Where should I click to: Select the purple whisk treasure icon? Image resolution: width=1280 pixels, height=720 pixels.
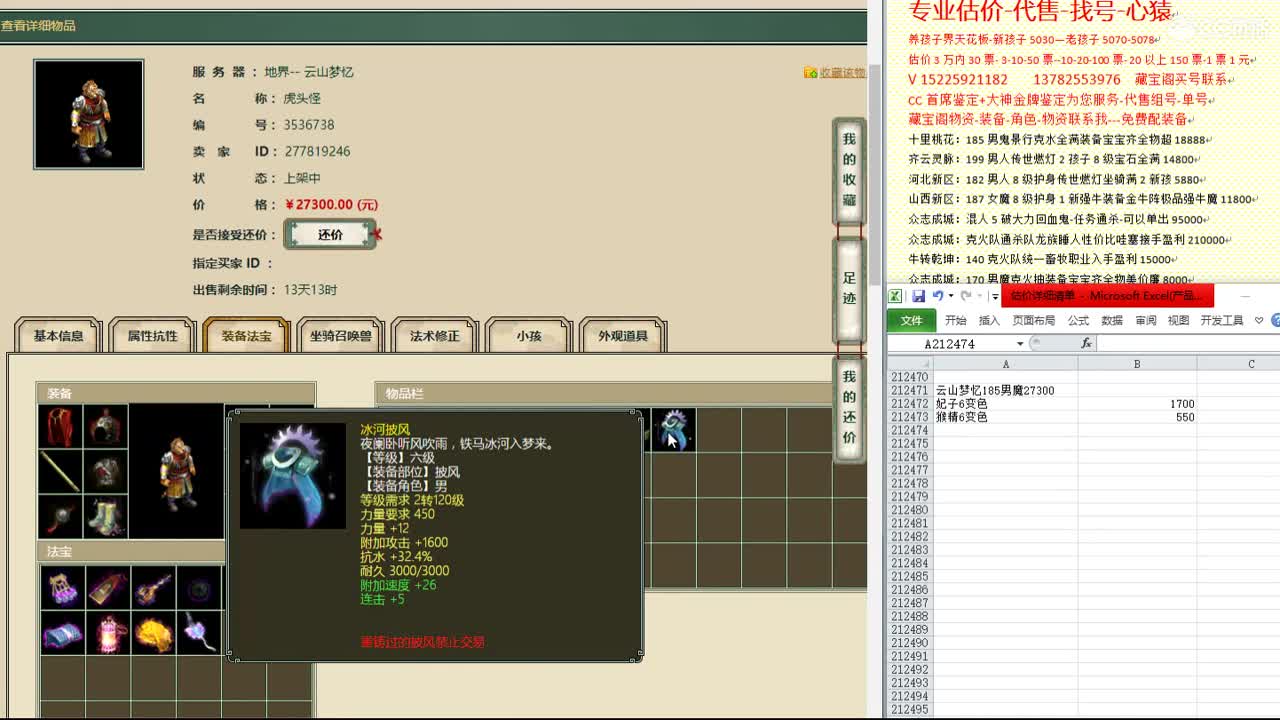coord(198,633)
